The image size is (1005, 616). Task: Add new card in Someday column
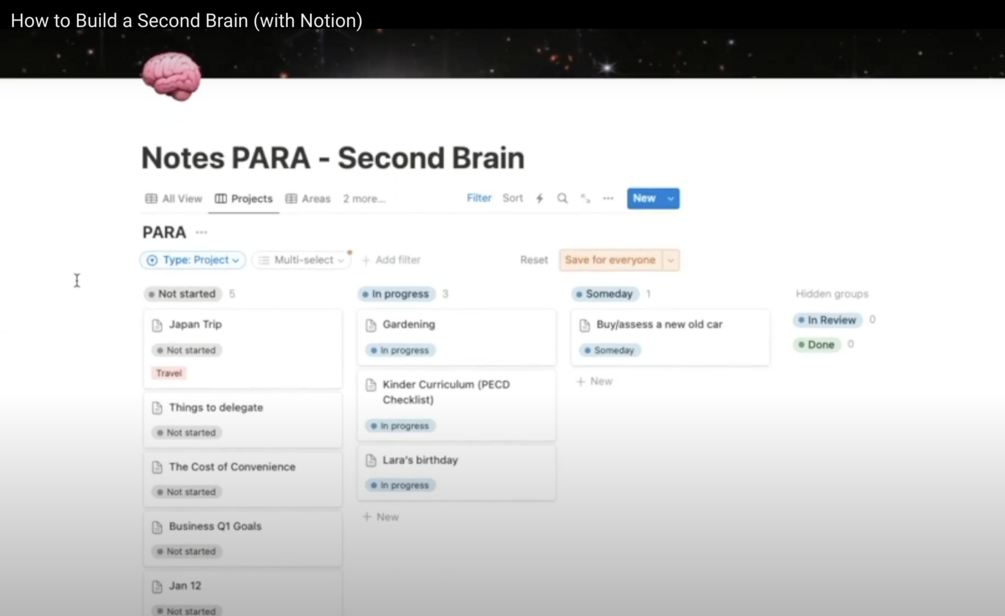point(594,381)
